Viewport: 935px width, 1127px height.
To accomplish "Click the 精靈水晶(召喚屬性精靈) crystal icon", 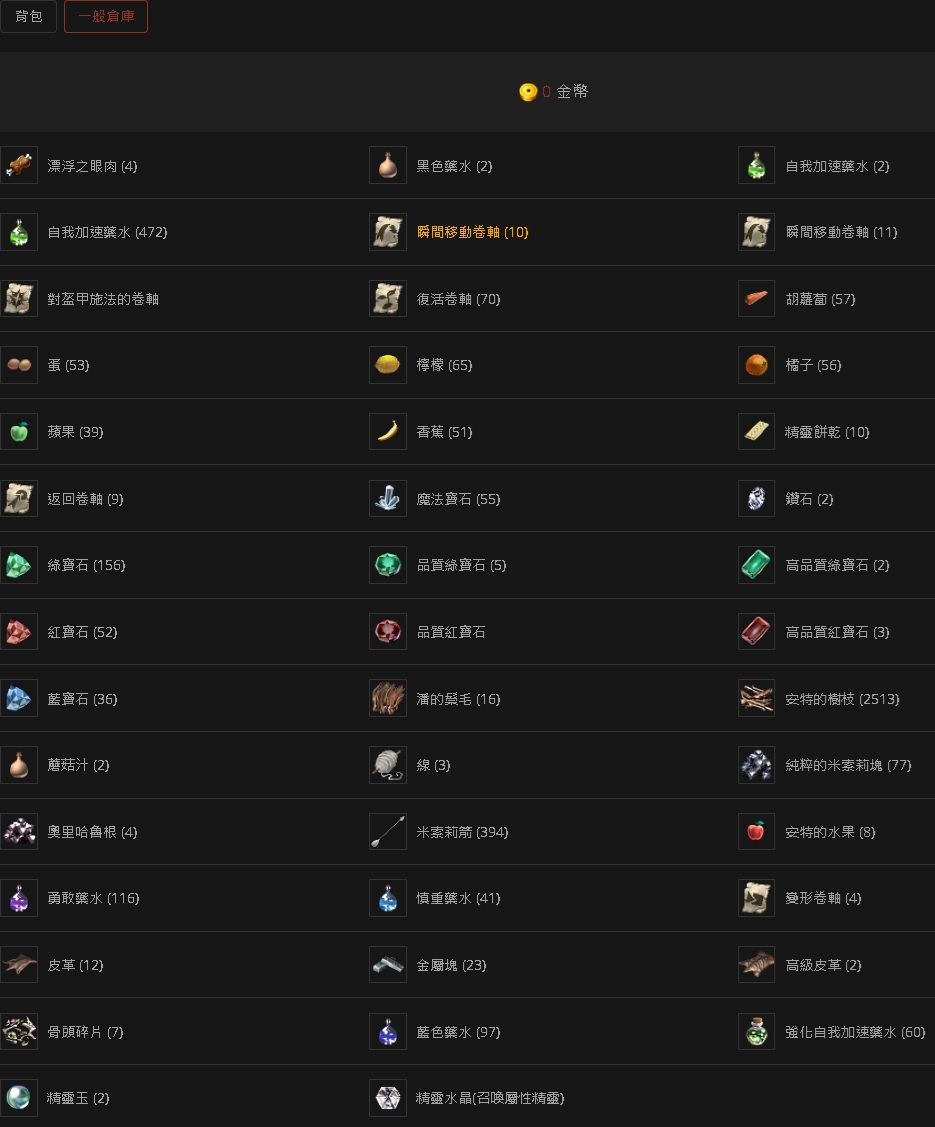I will coord(388,1098).
